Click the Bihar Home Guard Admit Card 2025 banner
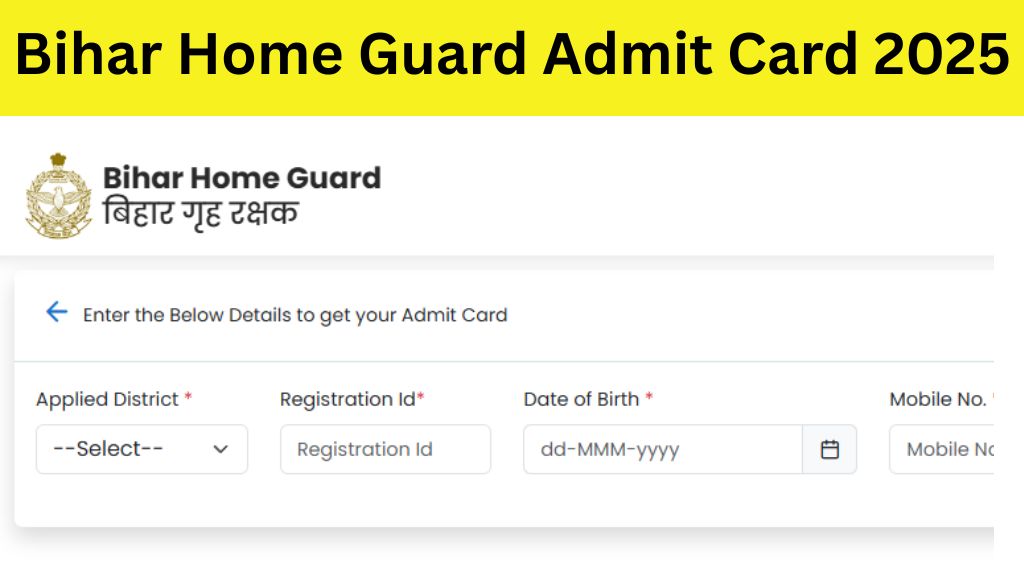 coord(512,55)
